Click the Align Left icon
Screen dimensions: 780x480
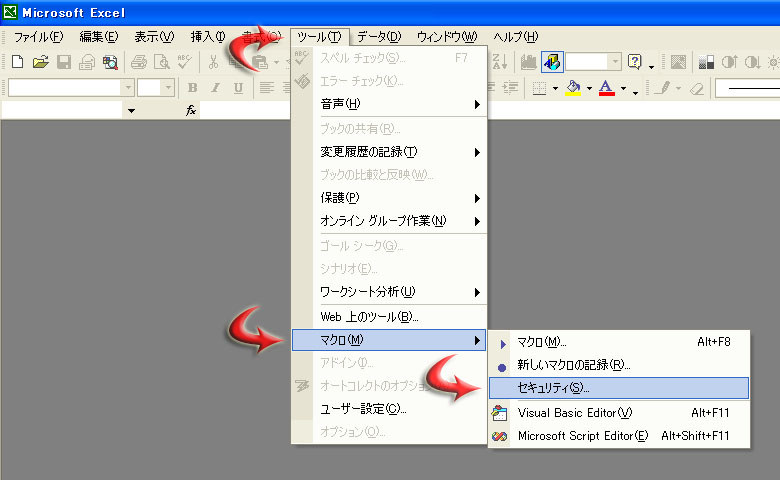tap(267, 88)
